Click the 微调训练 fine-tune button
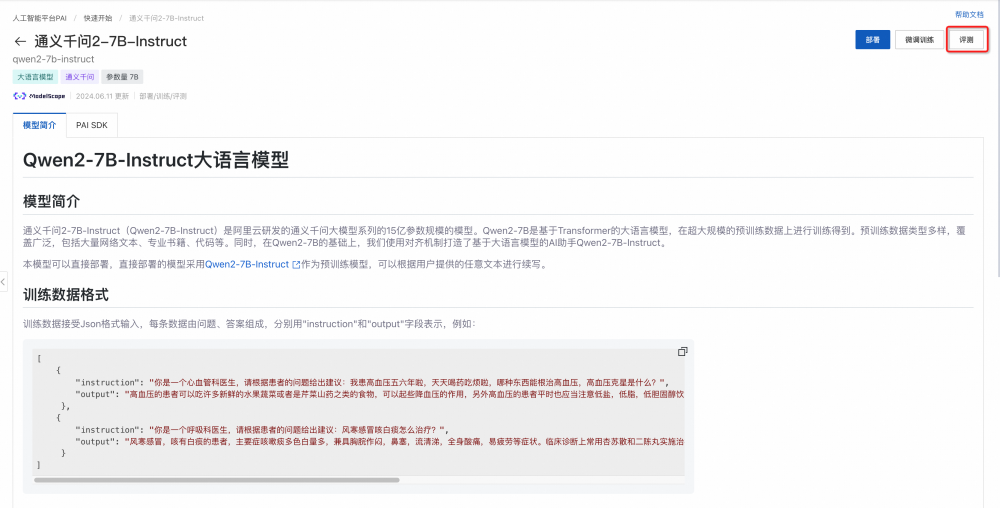Screen dimensions: 1000x508 click(x=919, y=40)
